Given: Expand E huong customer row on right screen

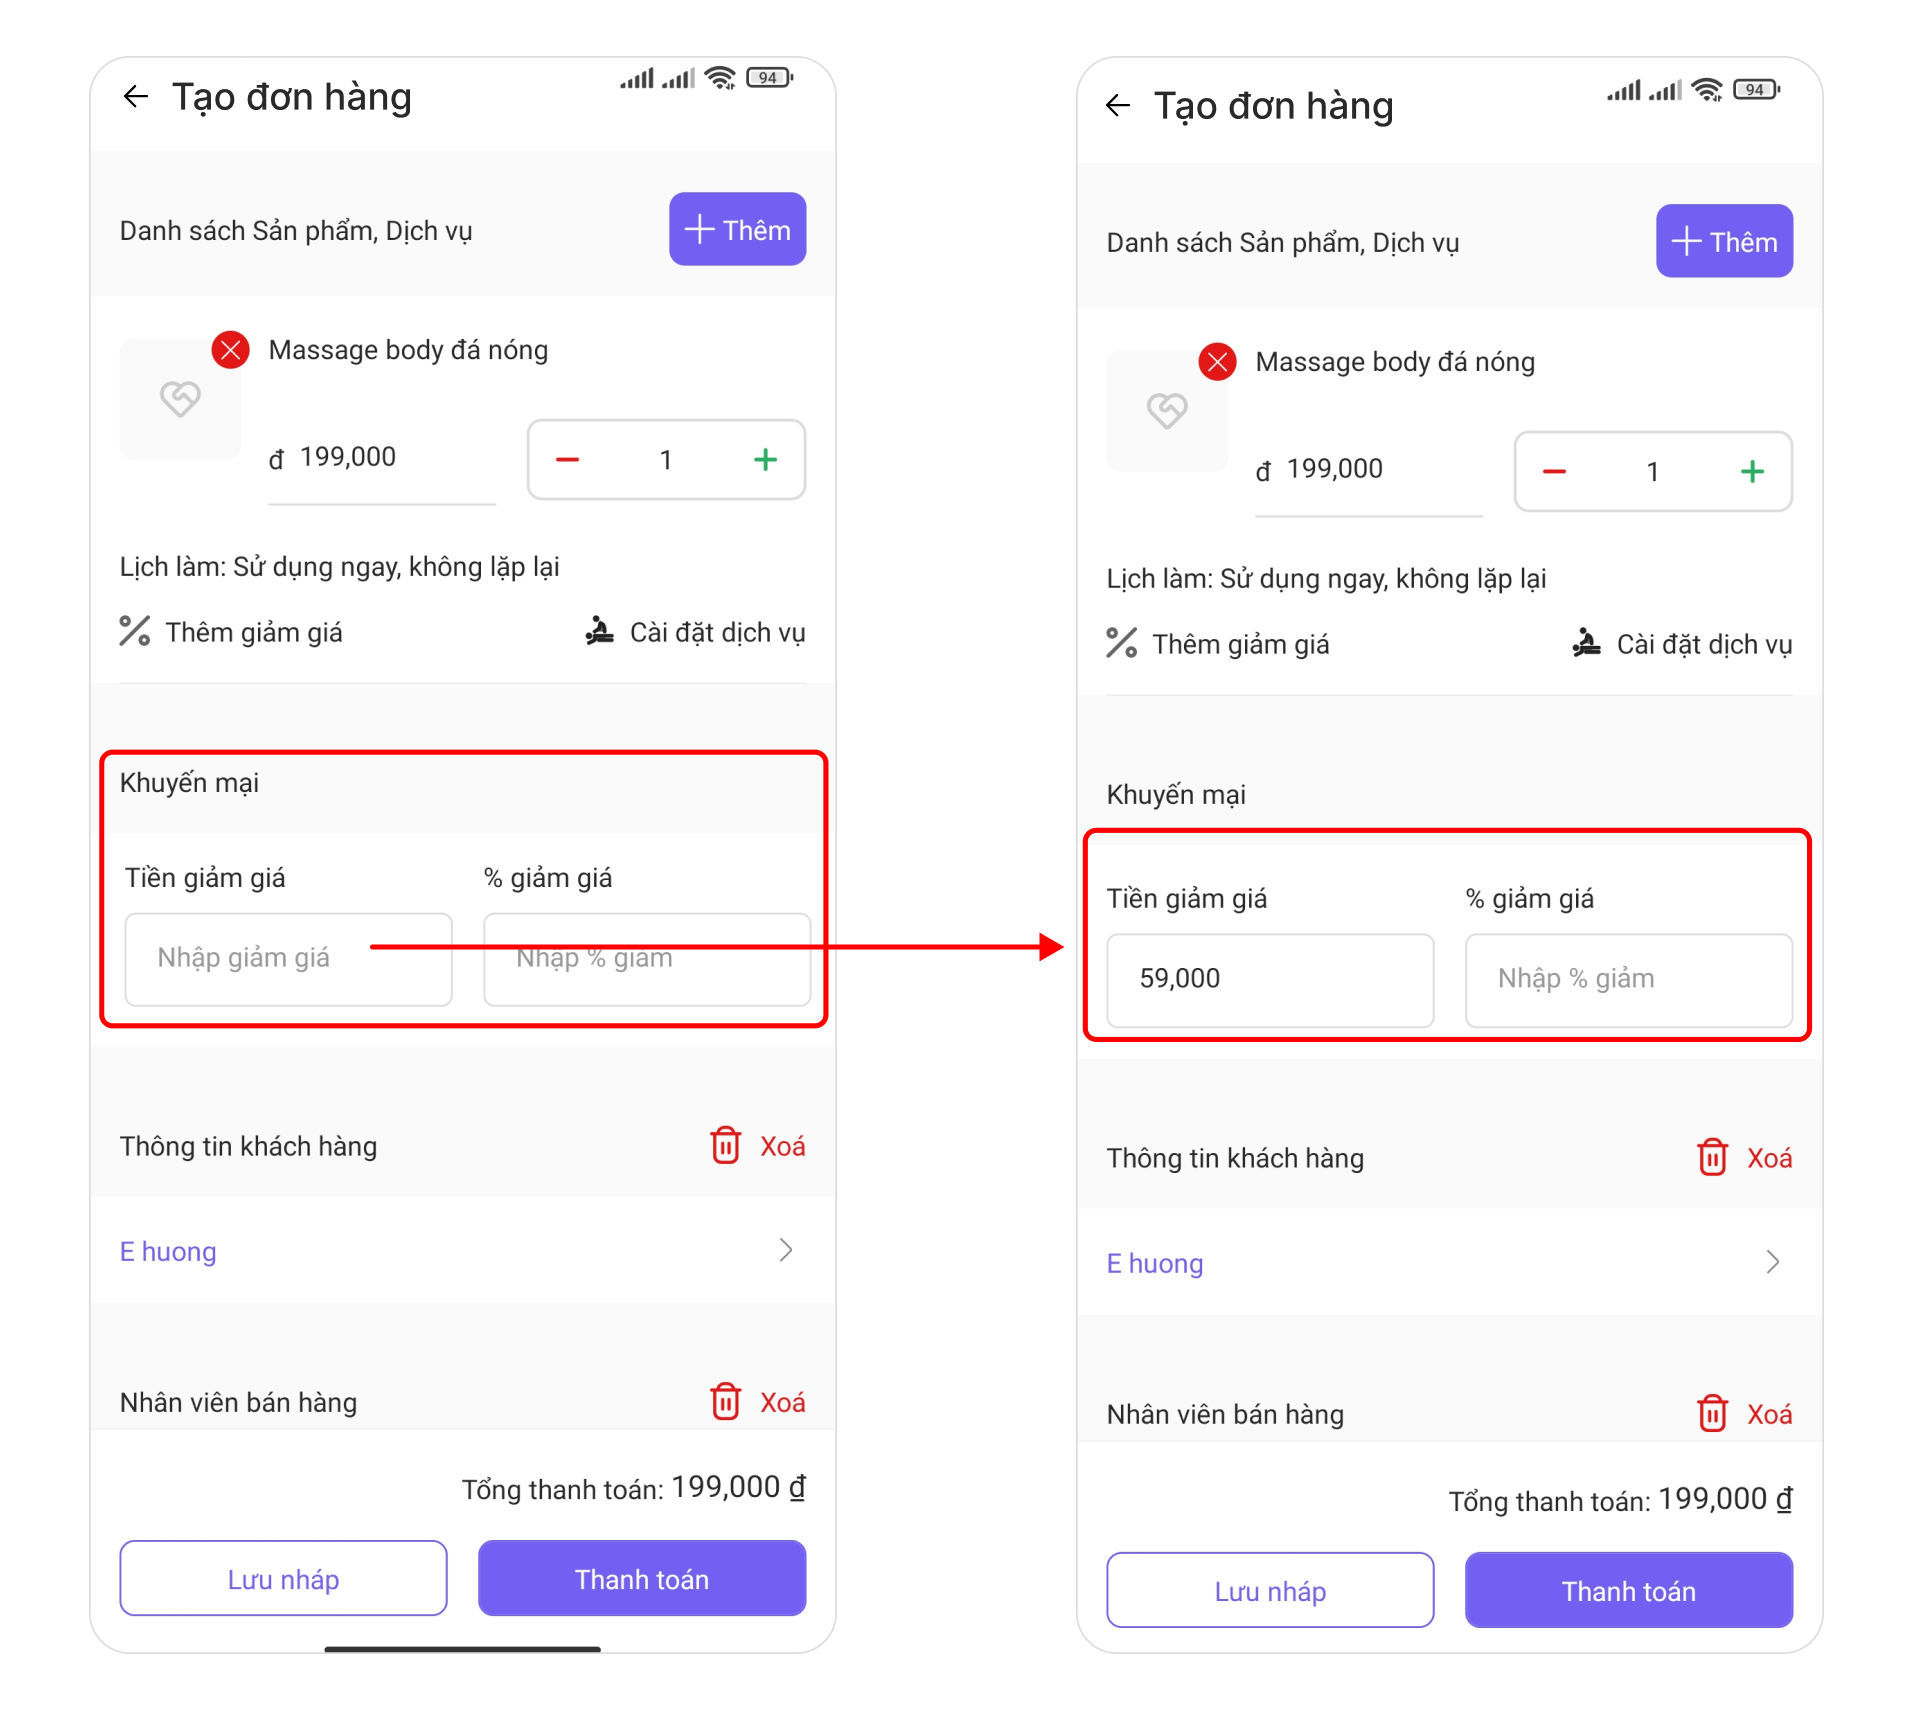Looking at the screenshot, I should [1450, 1263].
